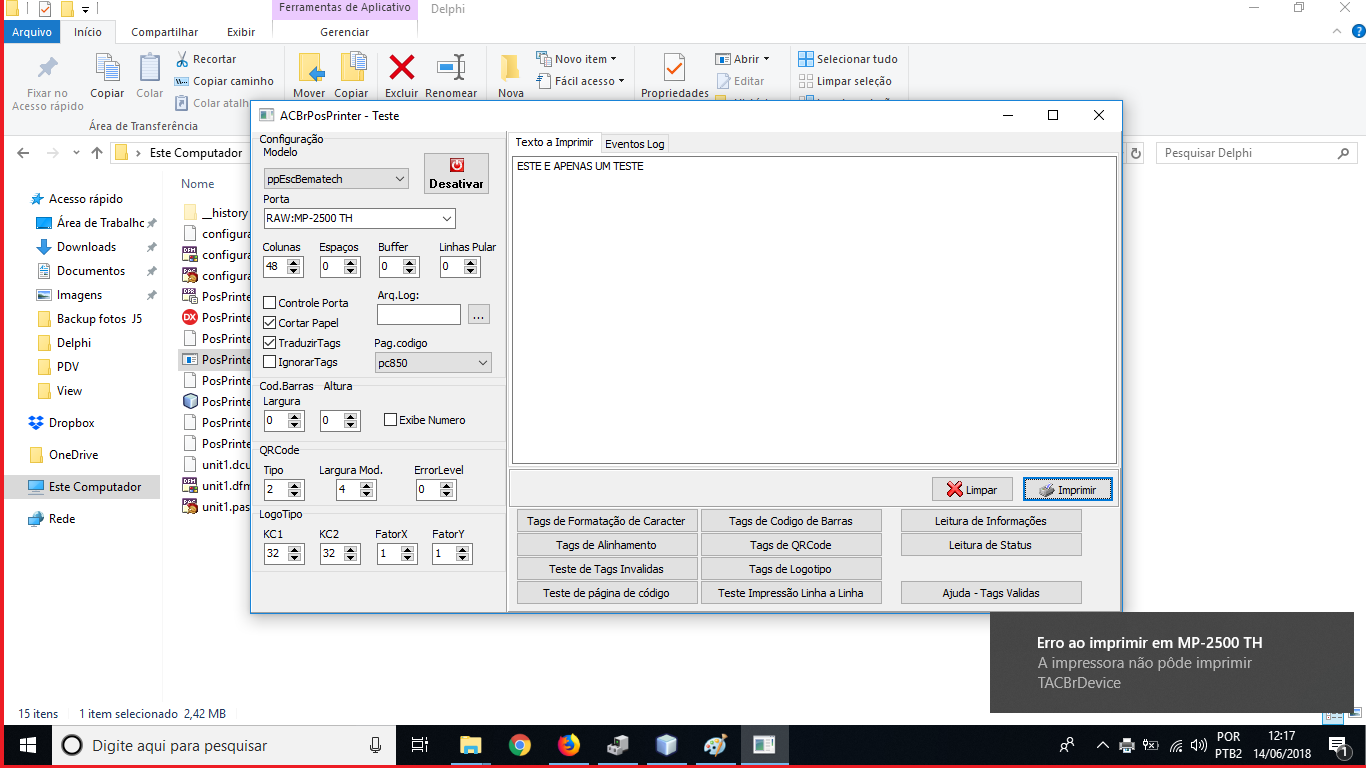Click the Renomear icon in ribbon
Viewport: 1366px width, 768px height.
click(451, 68)
